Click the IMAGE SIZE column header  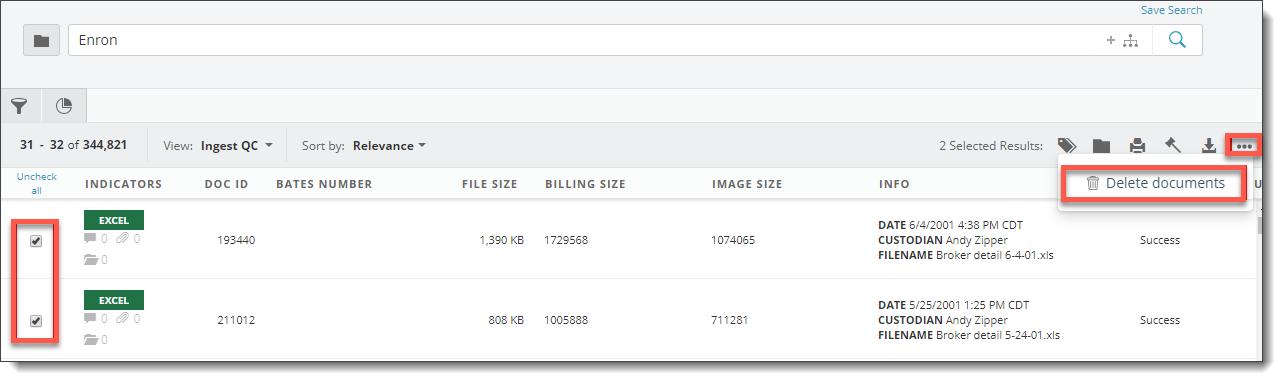[x=747, y=184]
